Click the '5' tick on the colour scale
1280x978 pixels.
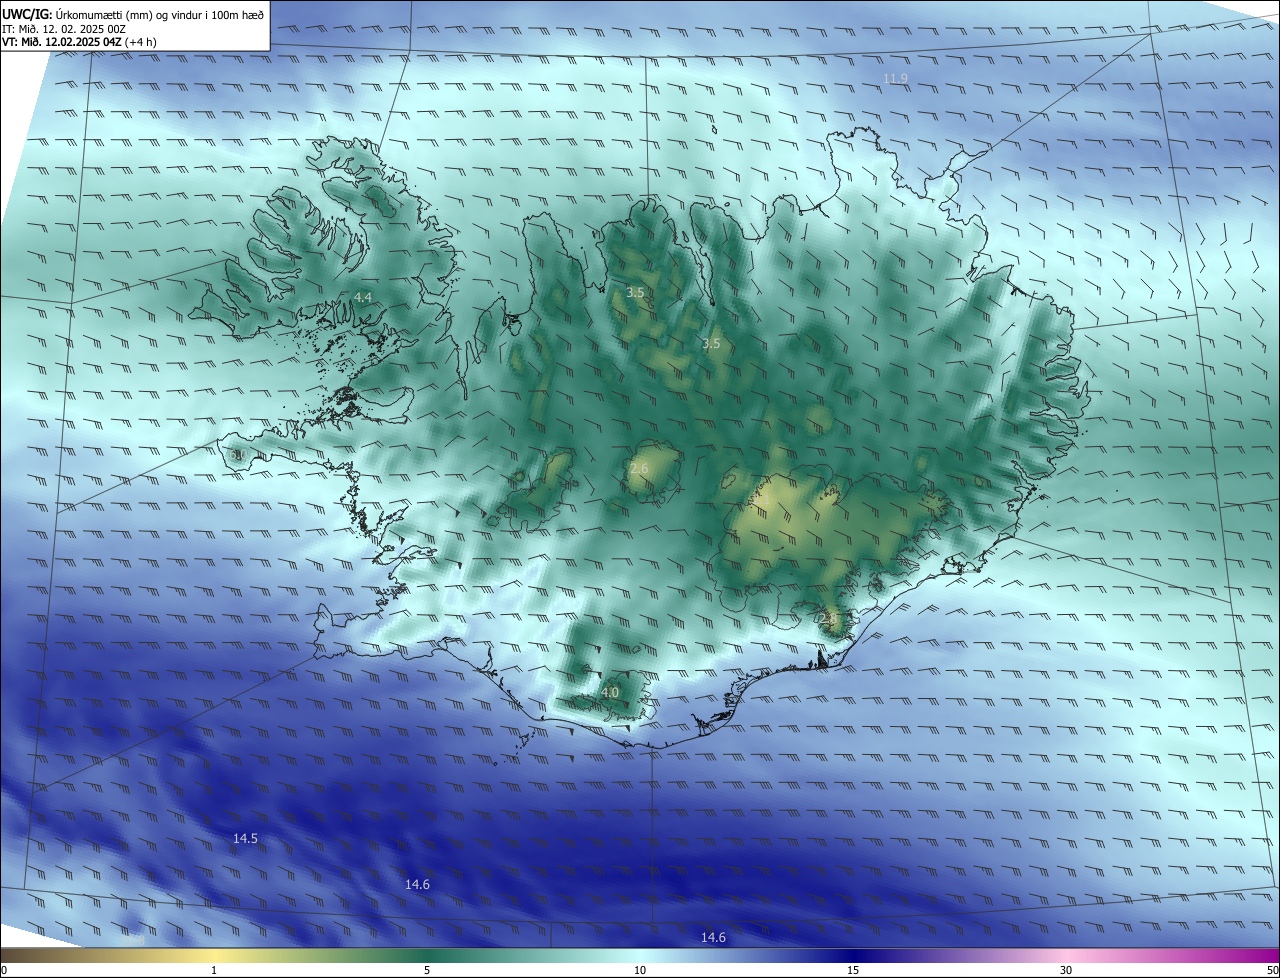[x=427, y=970]
